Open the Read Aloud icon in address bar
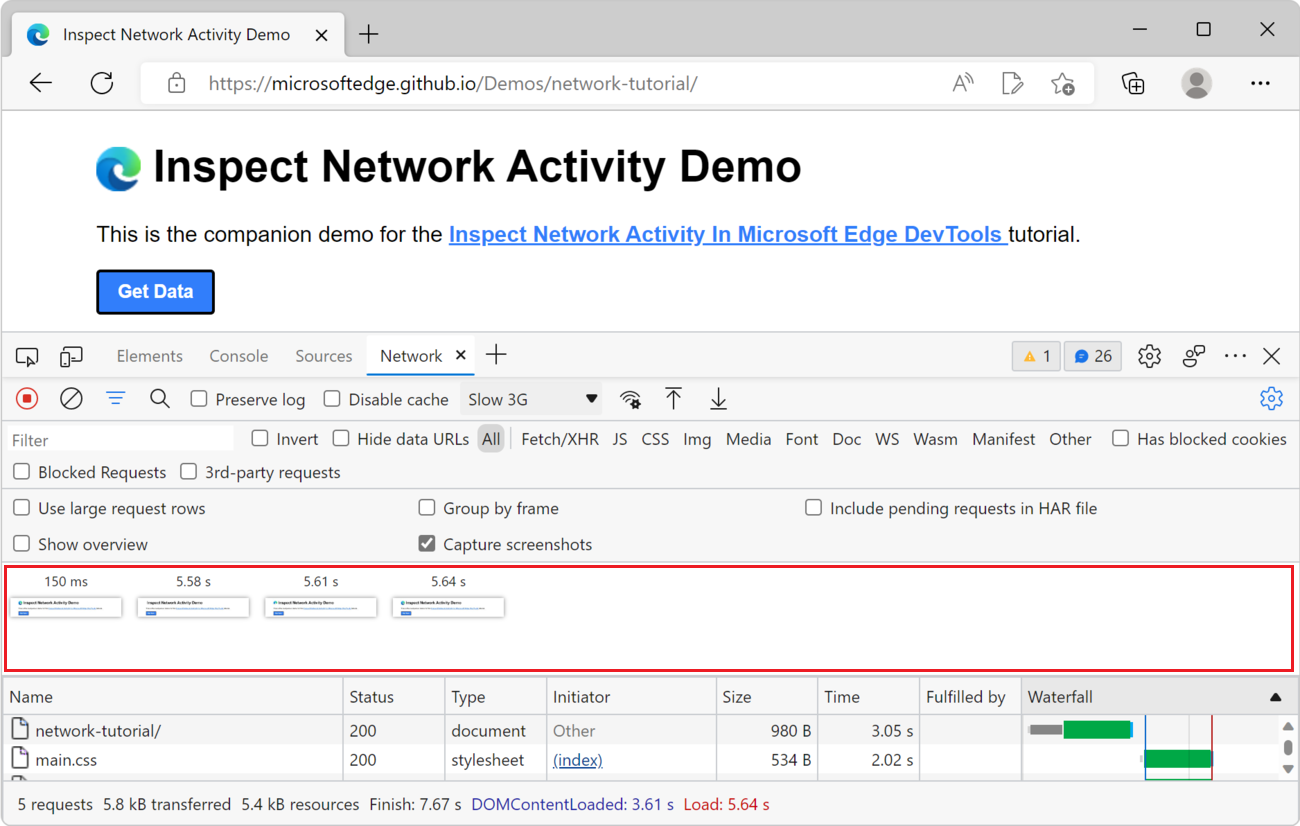The width and height of the screenshot is (1300, 826). tap(963, 84)
